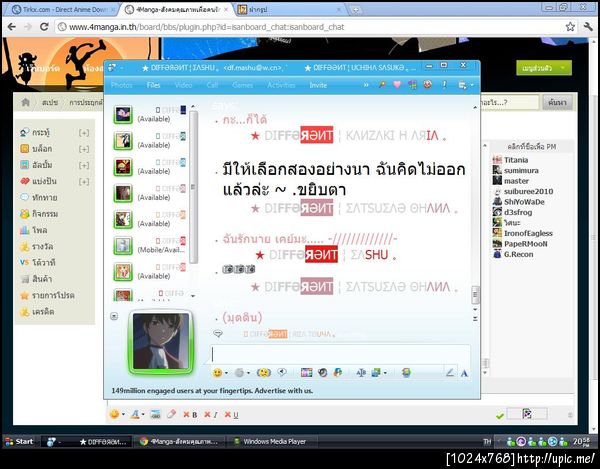The height and width of the screenshot is (469, 600).
Task: Expand the อัลบั้ม sidebar section plus
Action: [x=84, y=165]
